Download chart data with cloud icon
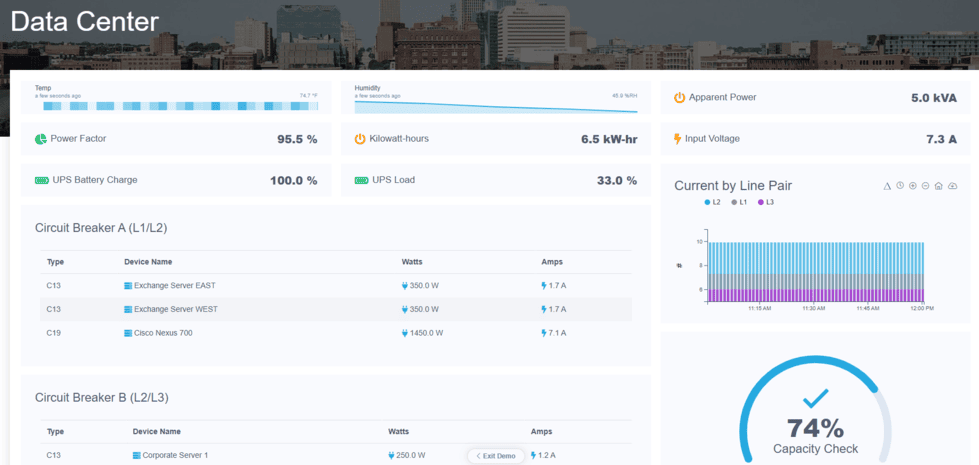The height and width of the screenshot is (465, 979). pyautogui.click(x=953, y=186)
